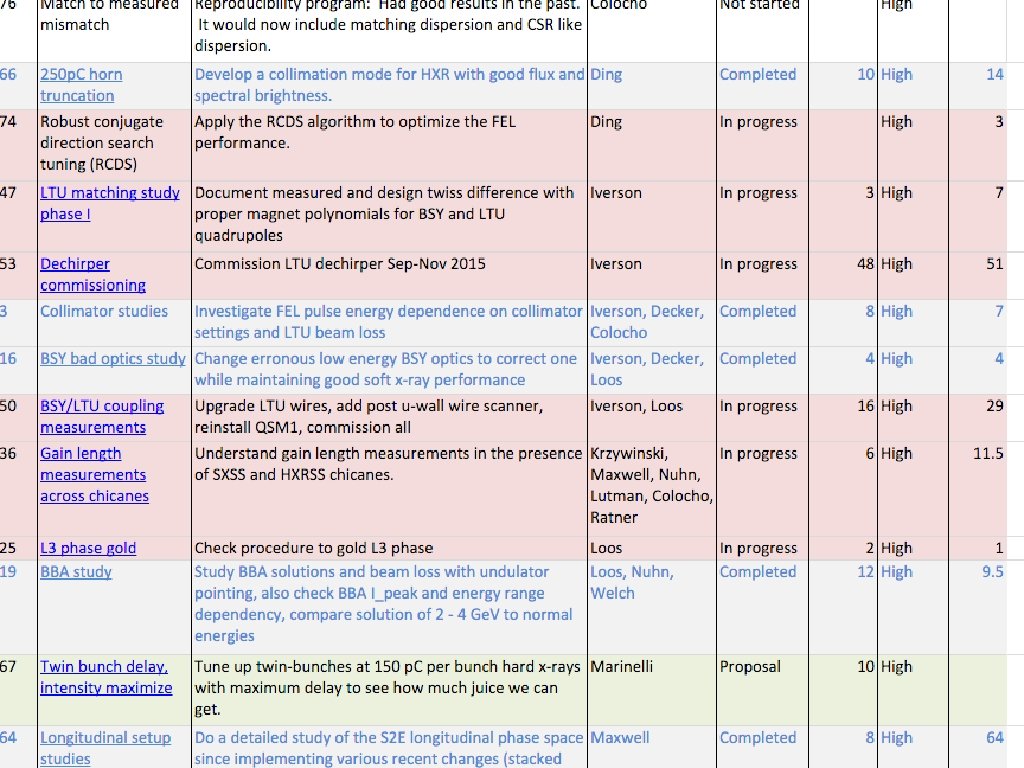Select the 'Match to measured mismatch' cell

114,31
